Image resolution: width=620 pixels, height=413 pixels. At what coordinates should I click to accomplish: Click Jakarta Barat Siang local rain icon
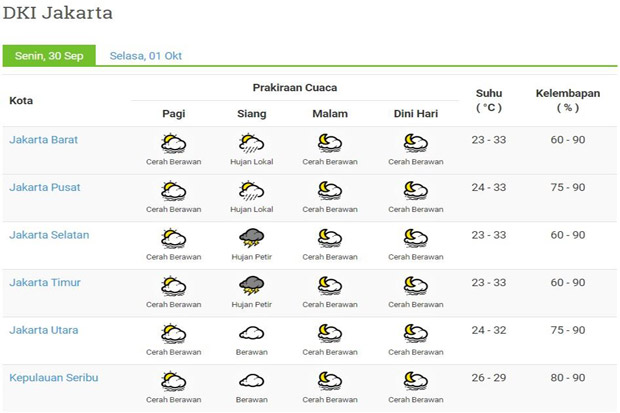coord(251,143)
